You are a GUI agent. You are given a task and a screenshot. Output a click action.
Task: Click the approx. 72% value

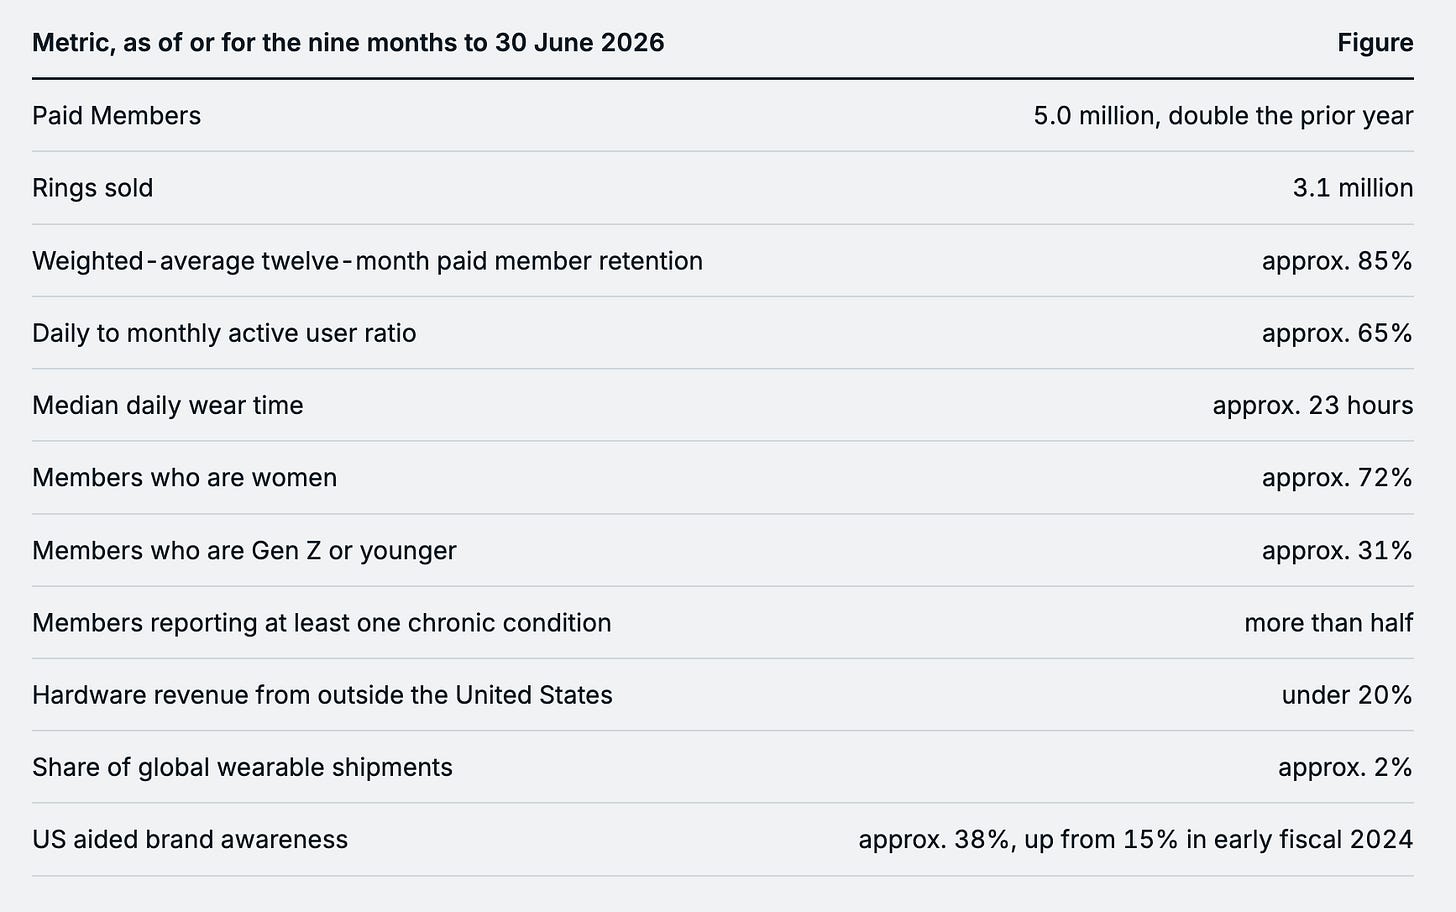pyautogui.click(x=1337, y=478)
